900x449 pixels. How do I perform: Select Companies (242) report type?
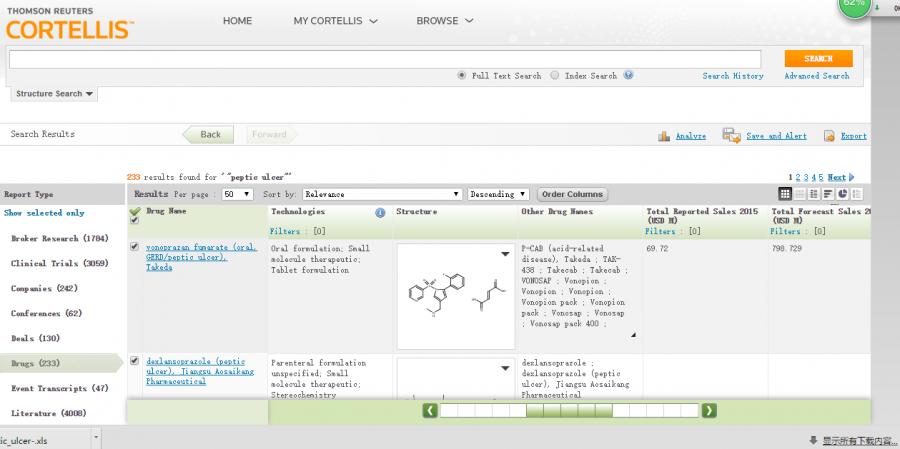[44, 288]
